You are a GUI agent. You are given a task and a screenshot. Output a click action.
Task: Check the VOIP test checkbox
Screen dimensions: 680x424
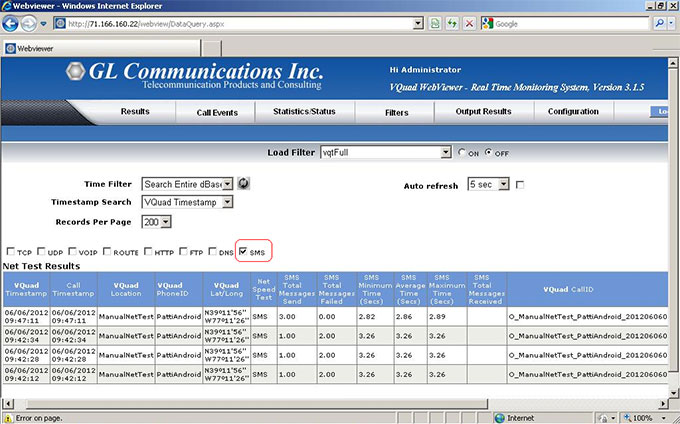[x=72, y=251]
